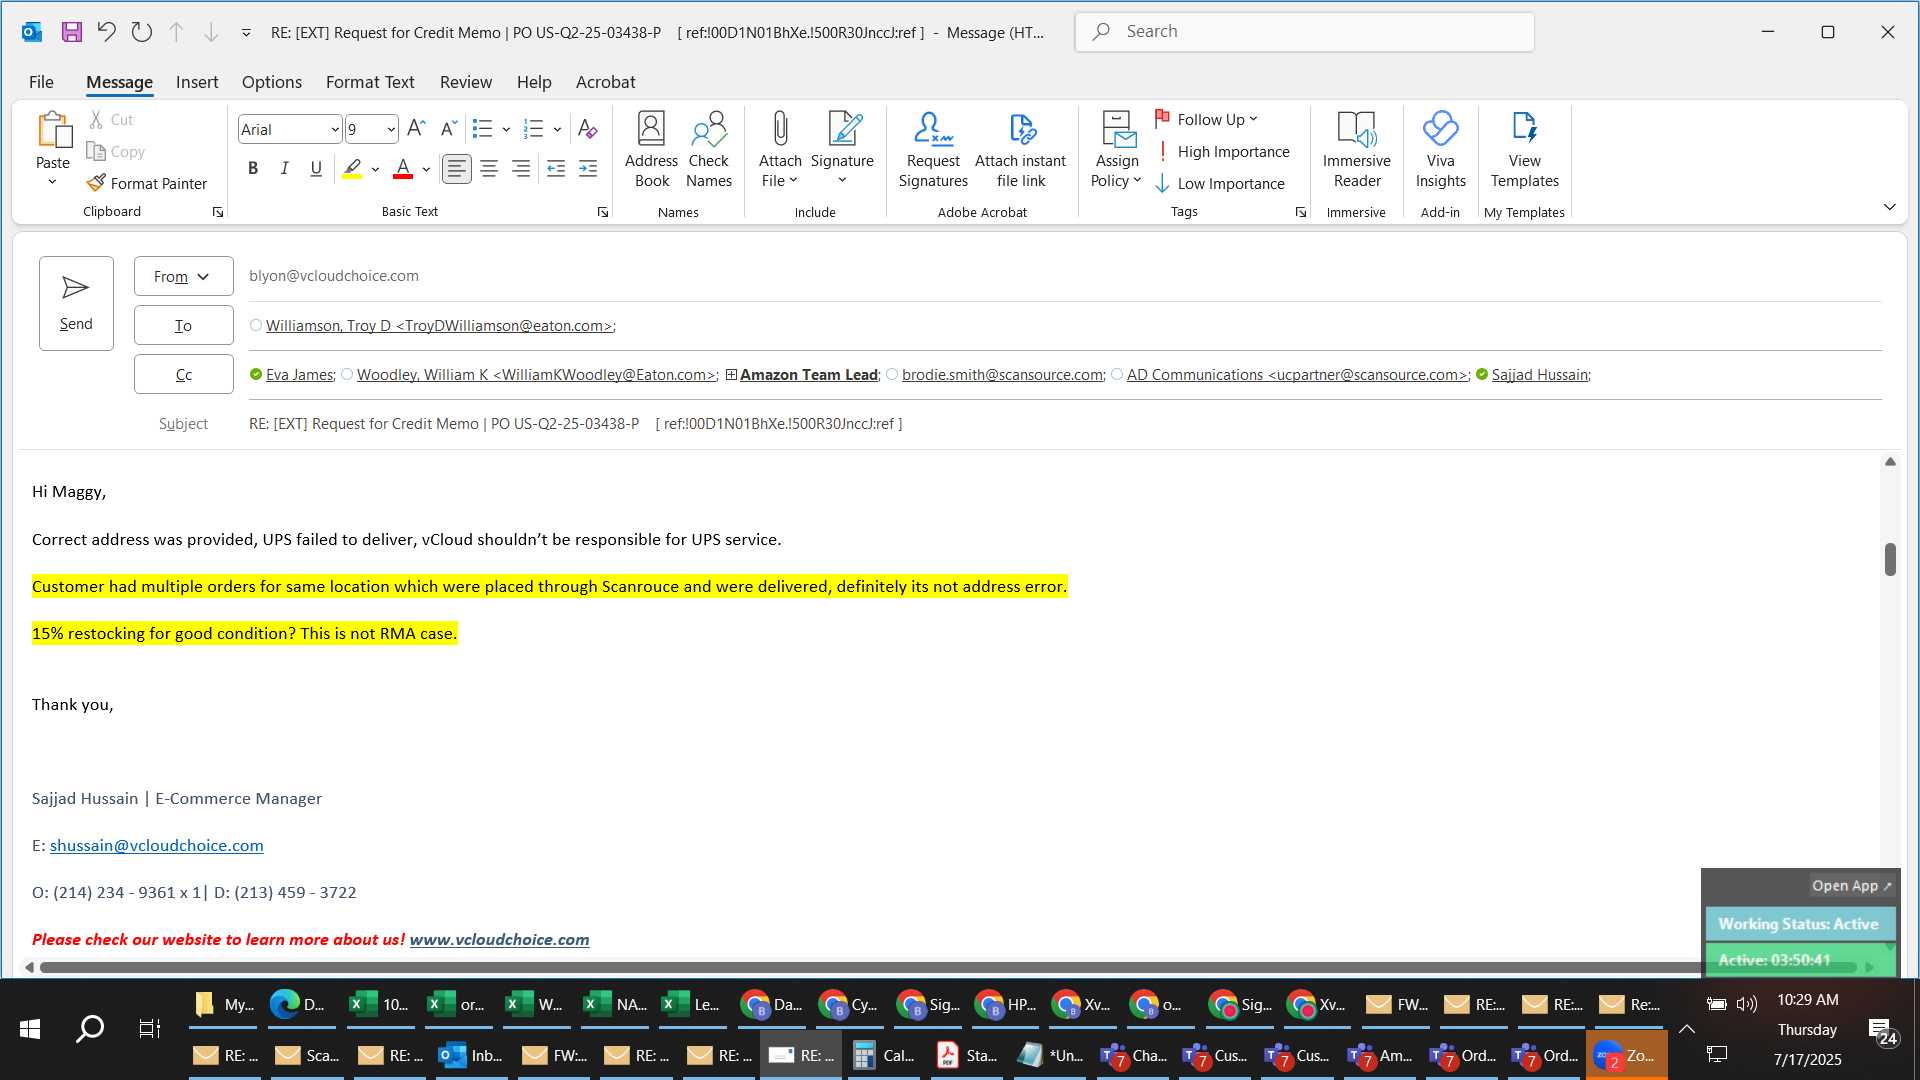
Task: Open the font size dropdown
Action: click(x=391, y=130)
